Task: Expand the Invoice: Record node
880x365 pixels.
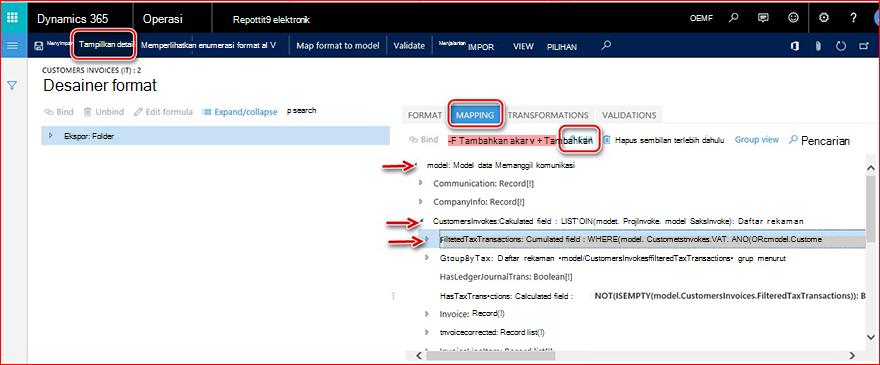Action: click(x=427, y=314)
